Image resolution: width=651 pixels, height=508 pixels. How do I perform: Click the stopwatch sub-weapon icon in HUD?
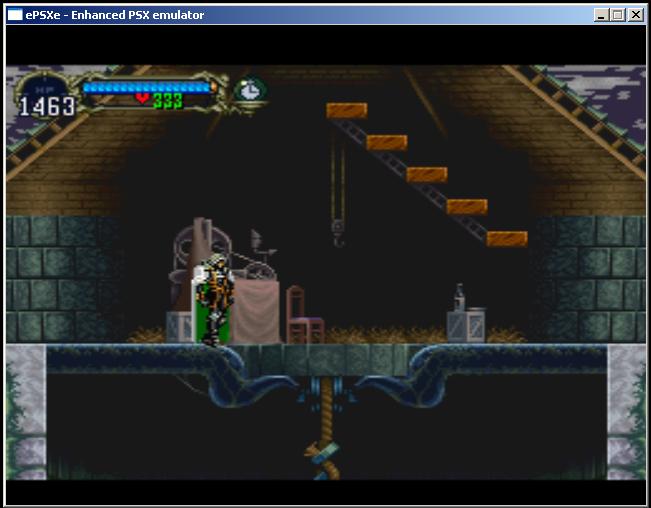[x=250, y=90]
